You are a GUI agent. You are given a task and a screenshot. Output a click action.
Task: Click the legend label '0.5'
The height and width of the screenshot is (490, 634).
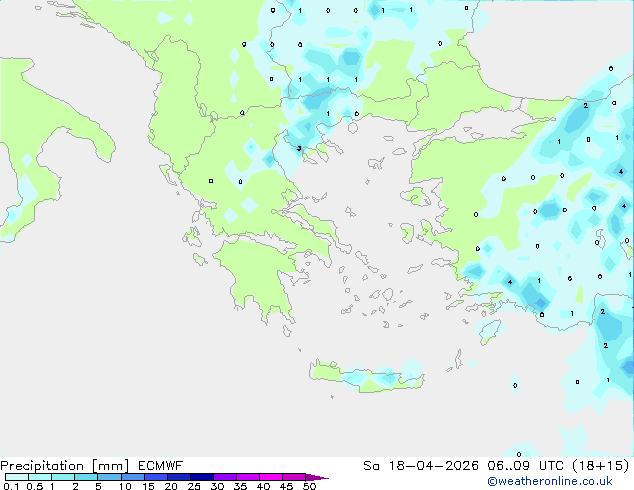pos(35,486)
